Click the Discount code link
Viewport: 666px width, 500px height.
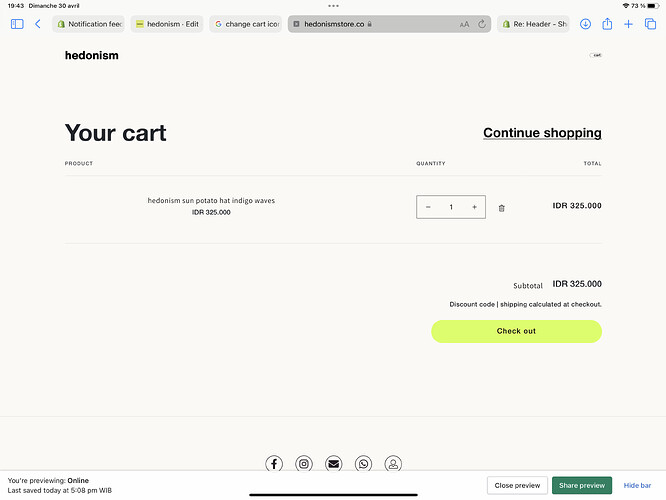(471, 304)
